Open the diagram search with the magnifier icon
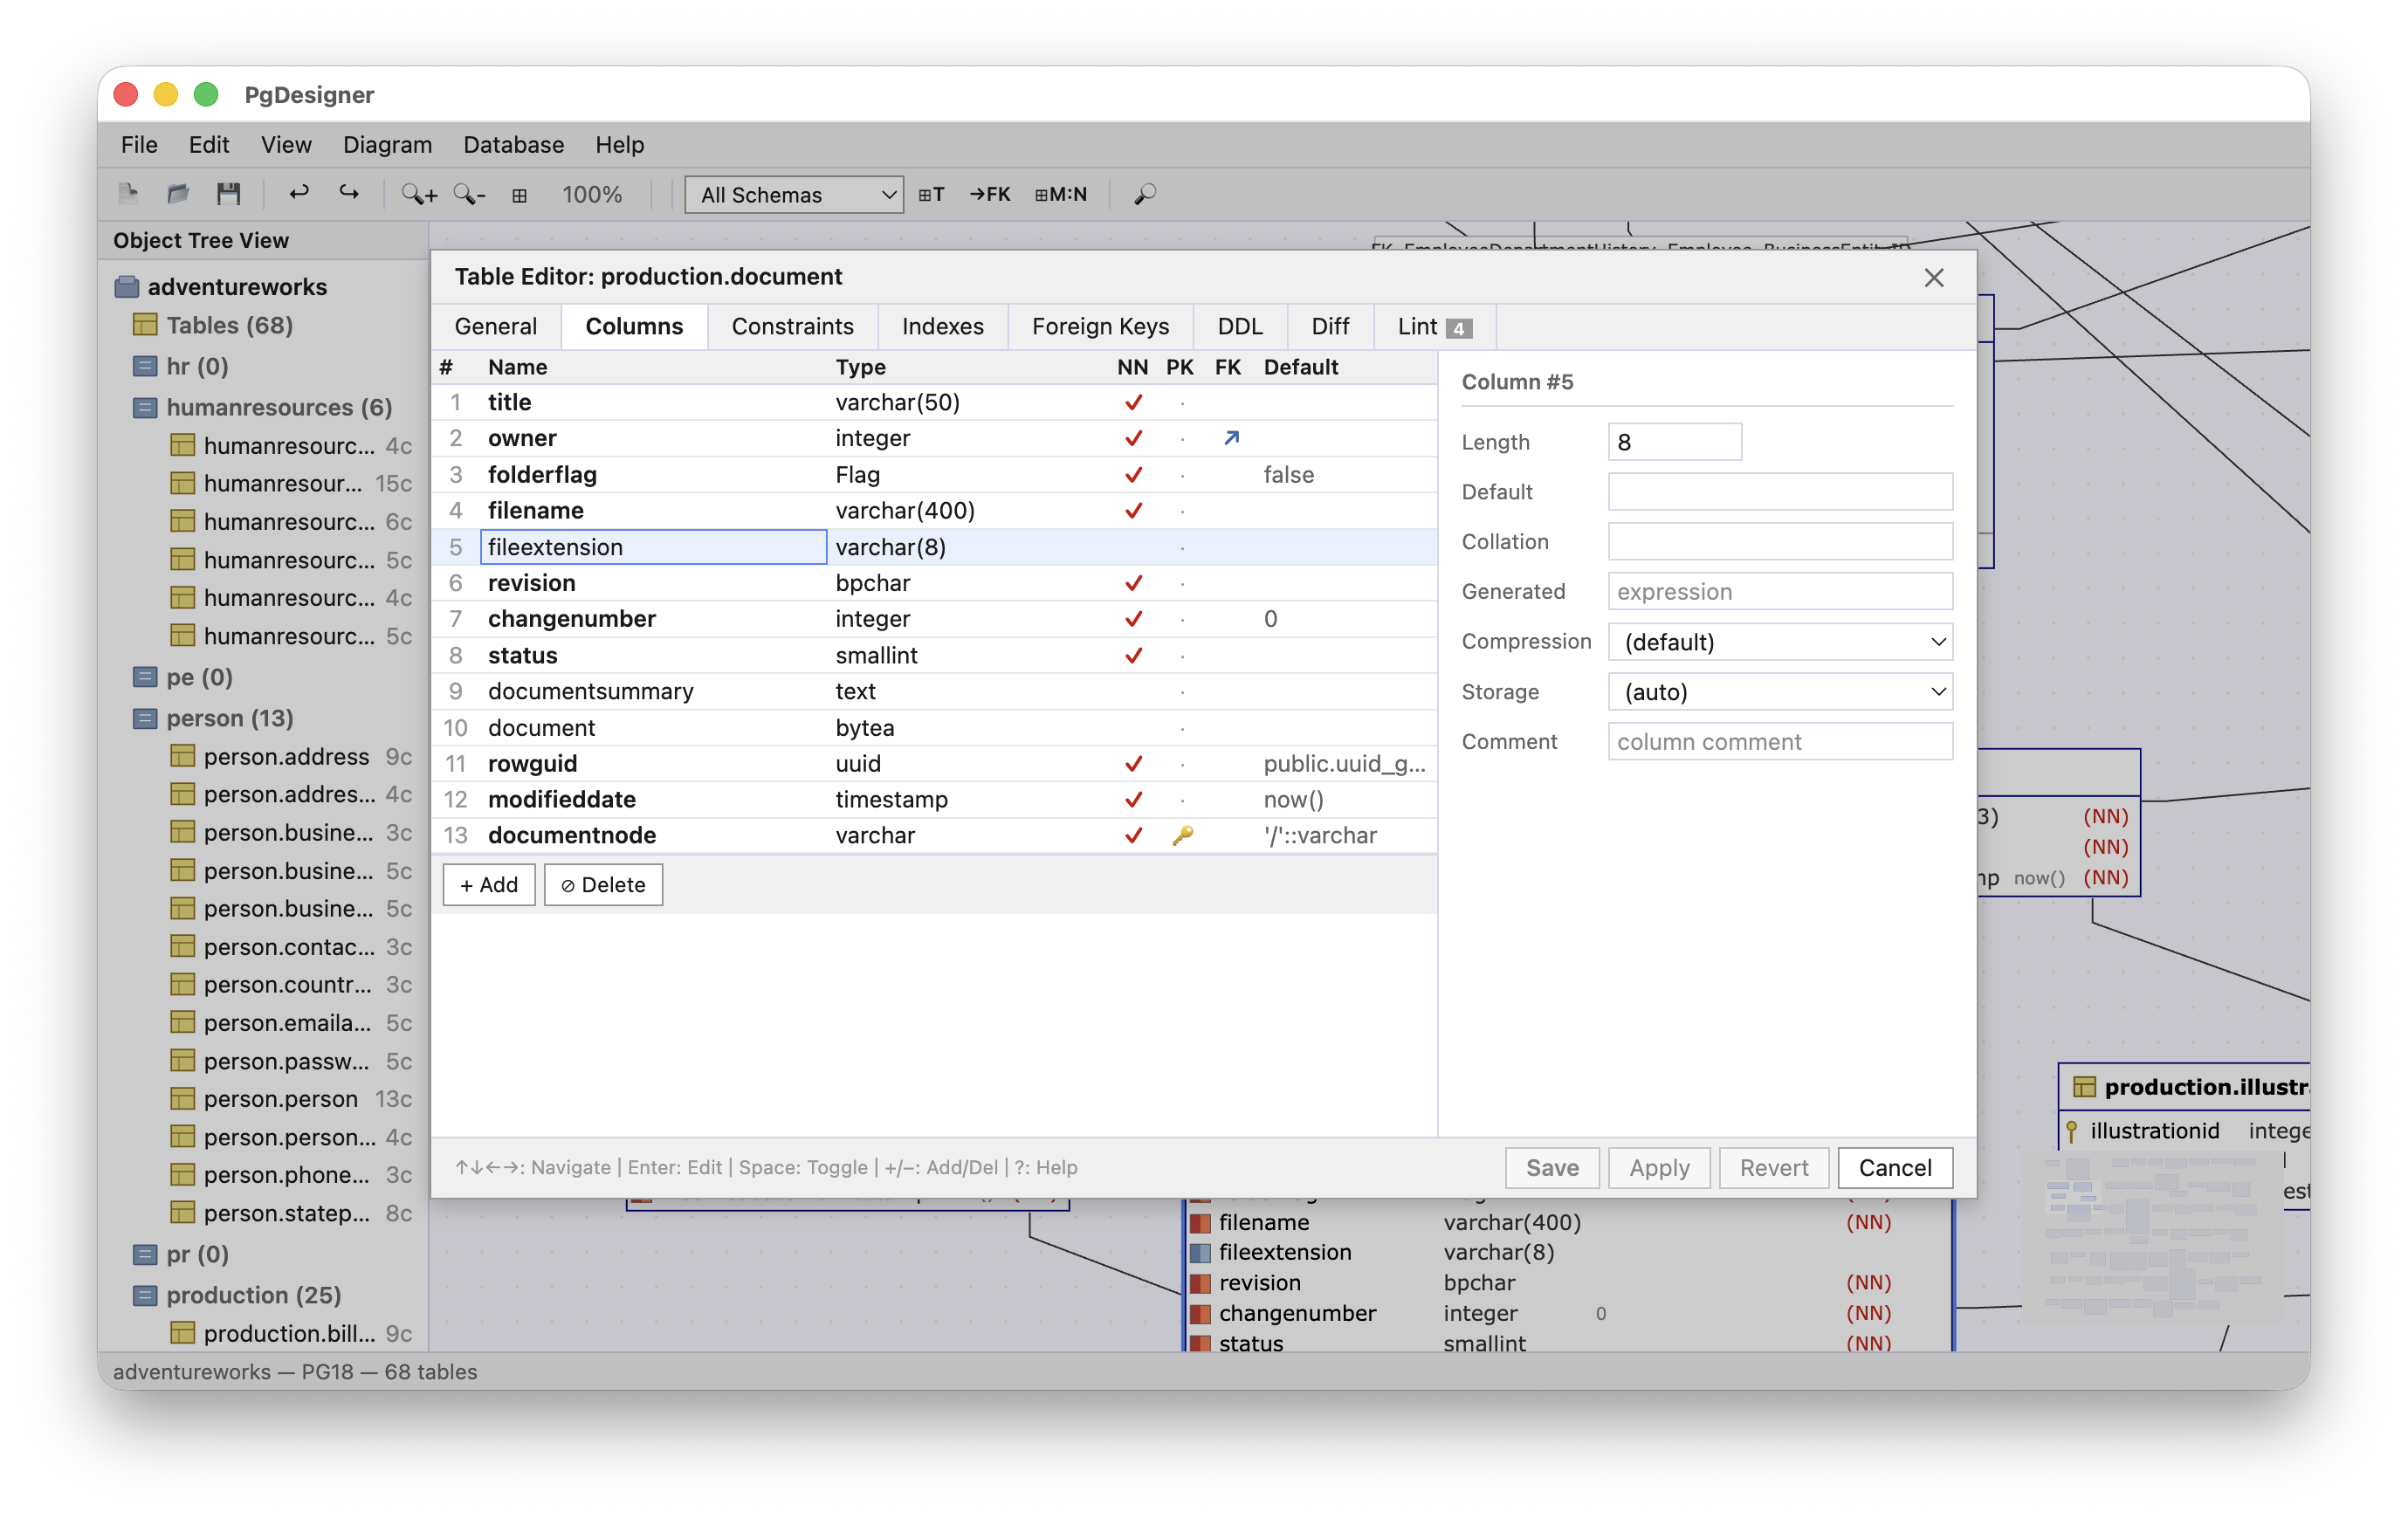 point(1143,194)
